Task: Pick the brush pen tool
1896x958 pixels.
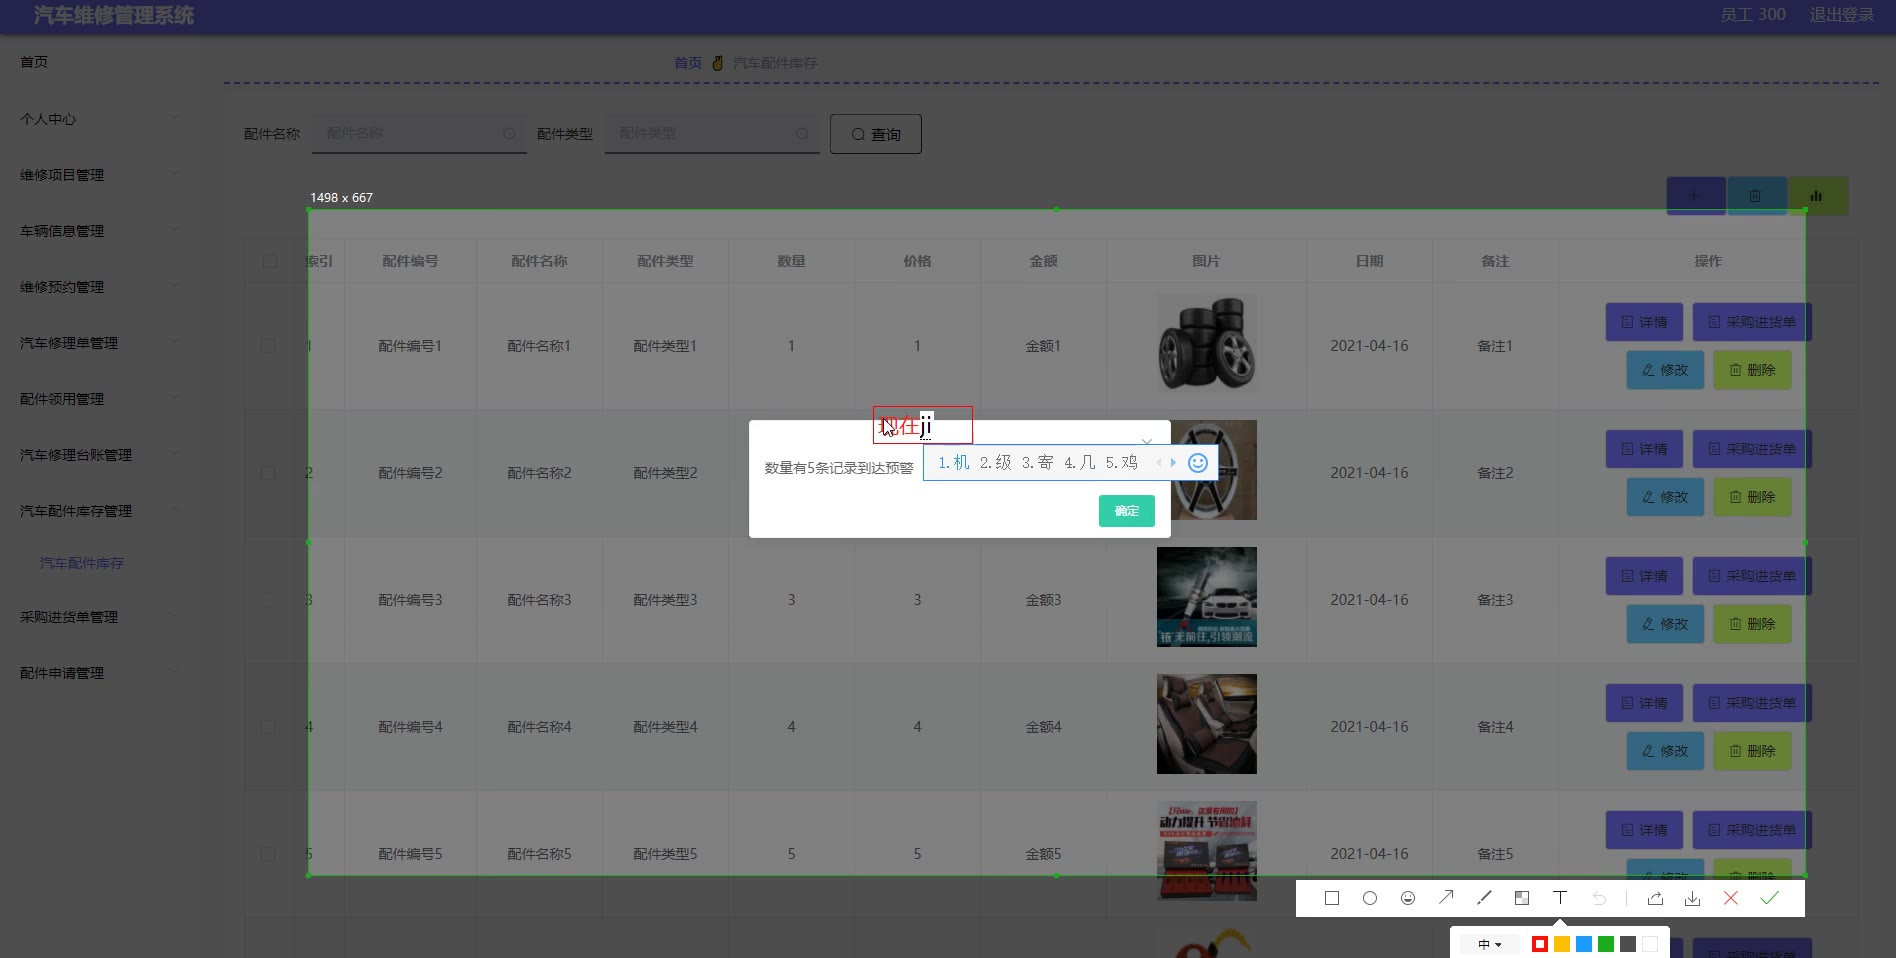Action: click(x=1484, y=898)
